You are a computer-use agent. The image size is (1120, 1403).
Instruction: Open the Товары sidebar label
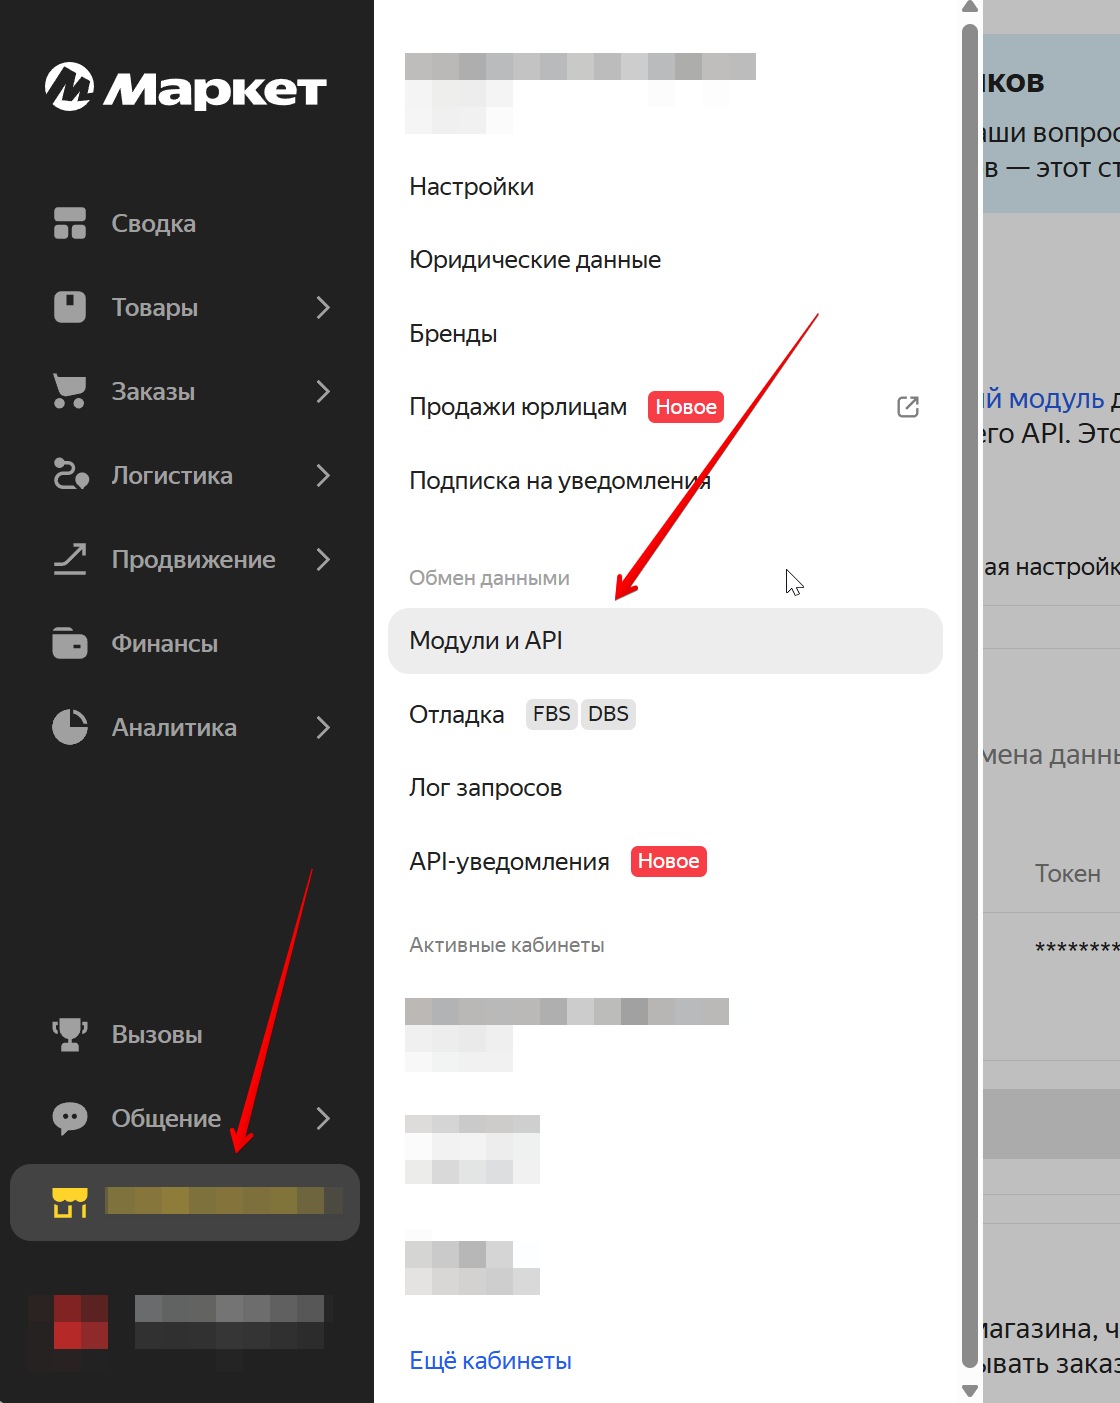(x=155, y=307)
